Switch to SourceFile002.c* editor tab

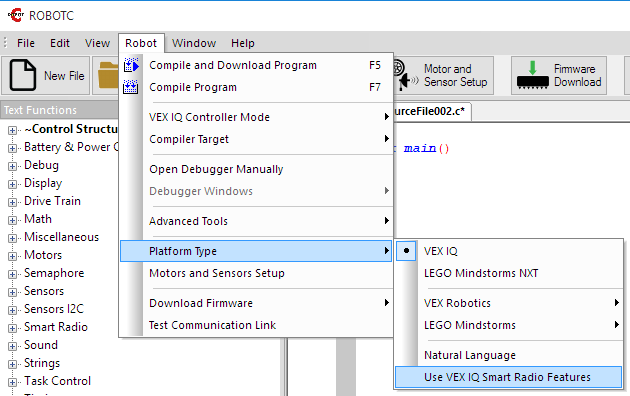coord(432,111)
